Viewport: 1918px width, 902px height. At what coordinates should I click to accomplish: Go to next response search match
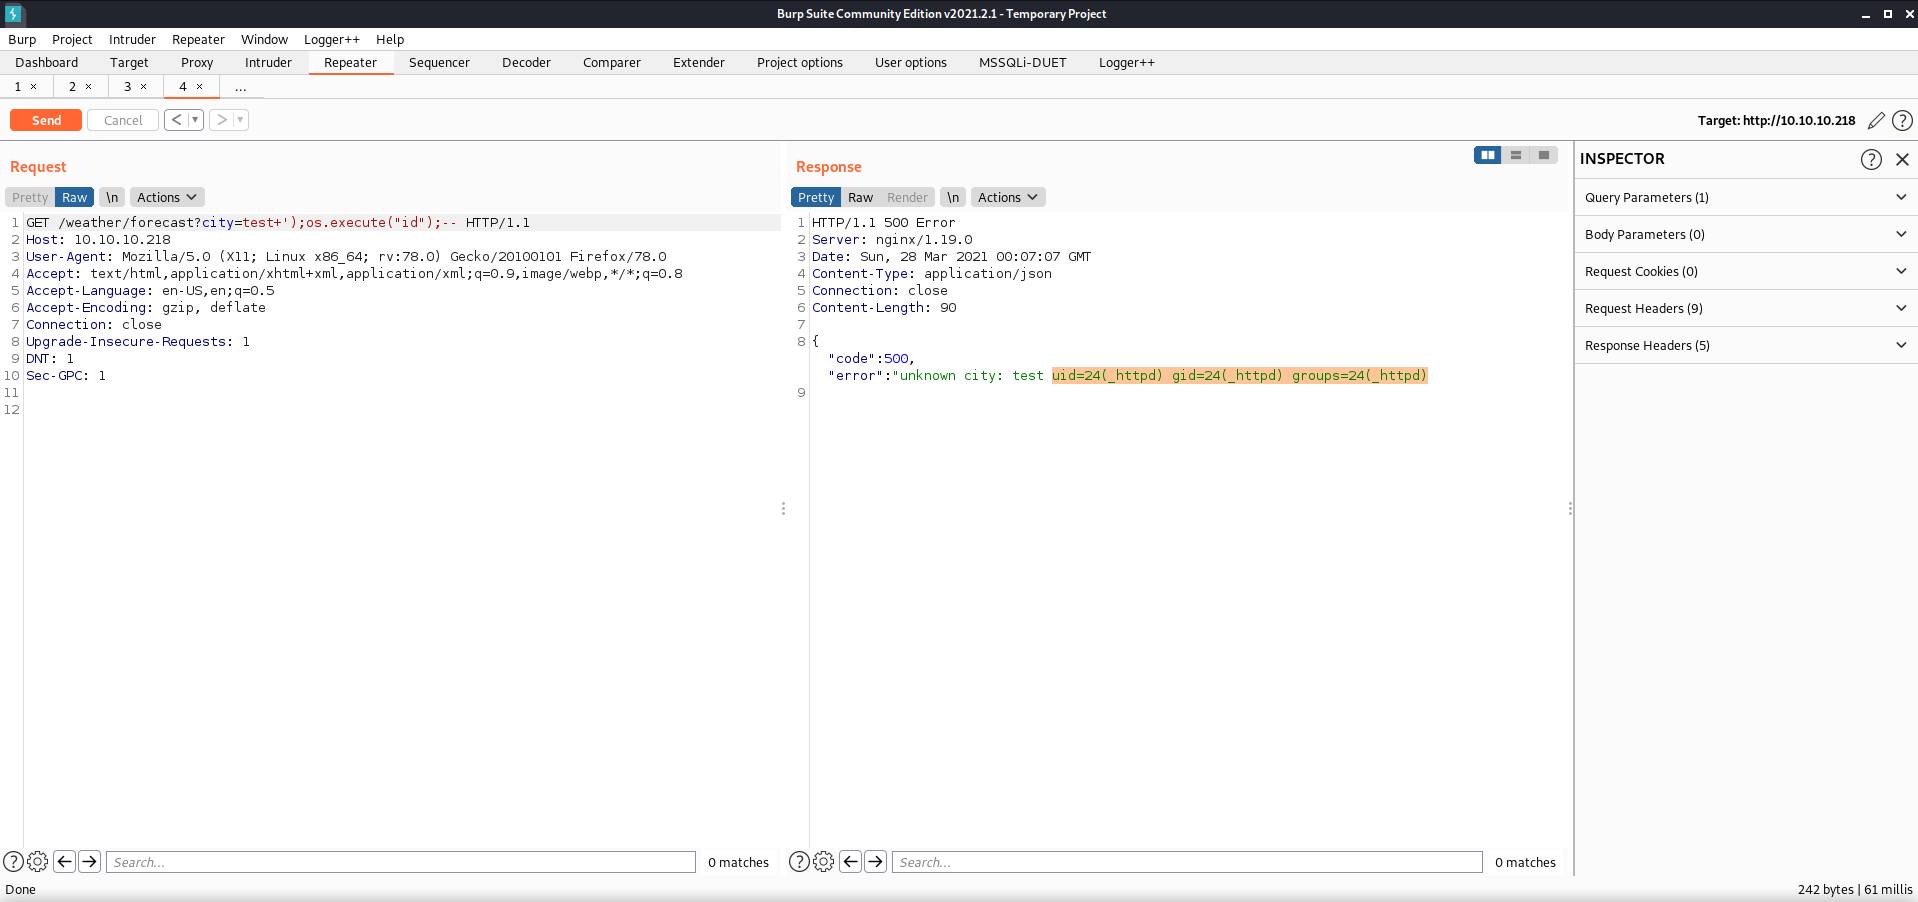pos(876,861)
